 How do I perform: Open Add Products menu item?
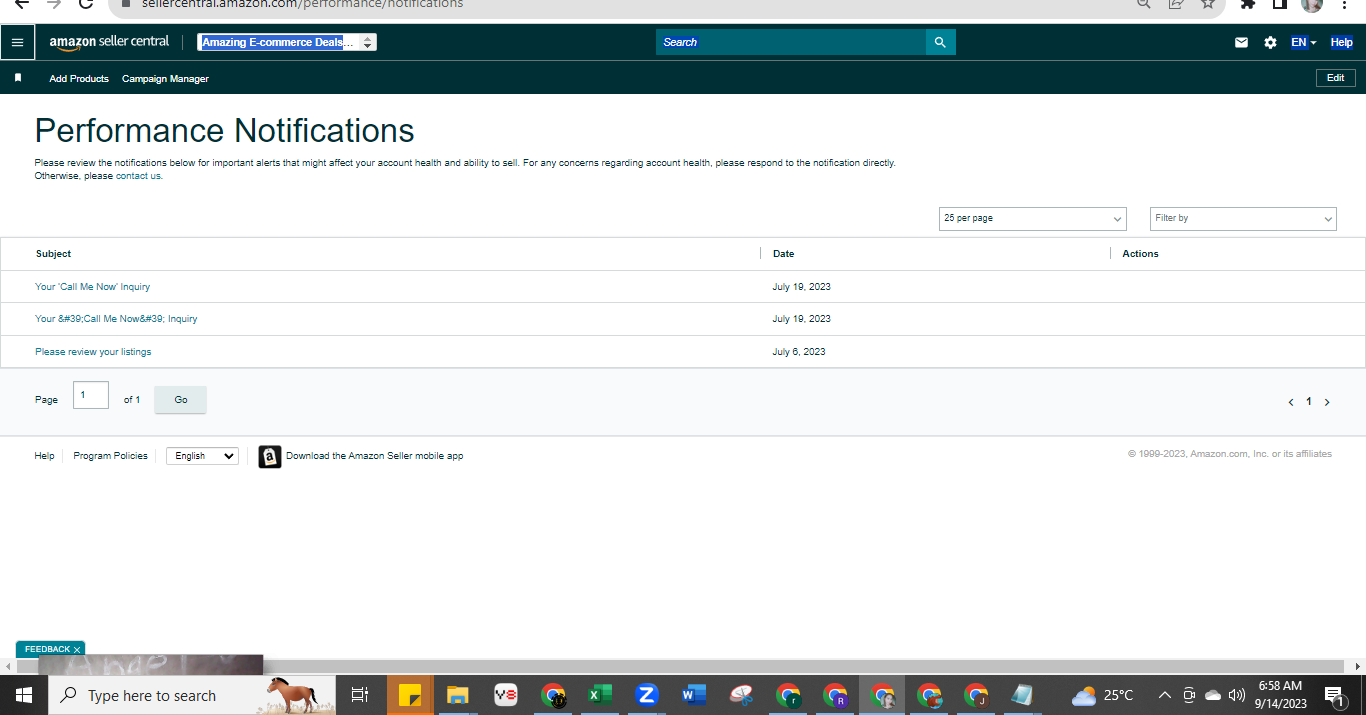coord(79,78)
